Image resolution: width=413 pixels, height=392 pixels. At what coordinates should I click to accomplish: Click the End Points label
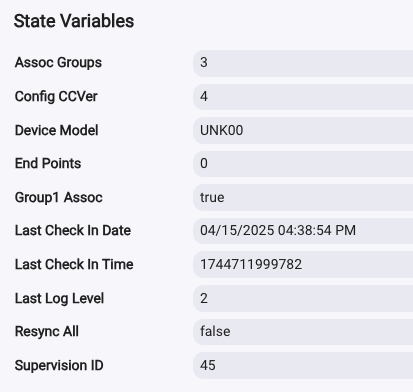point(48,164)
